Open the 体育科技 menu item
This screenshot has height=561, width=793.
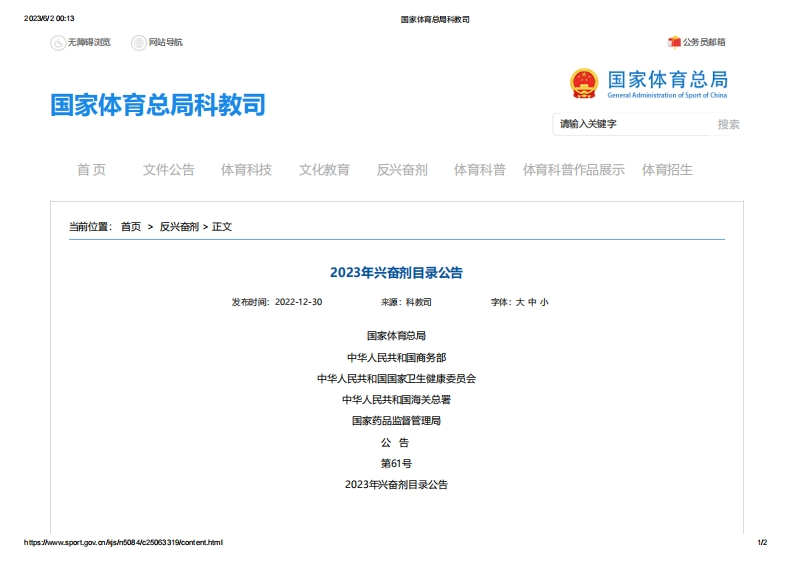pyautogui.click(x=246, y=170)
